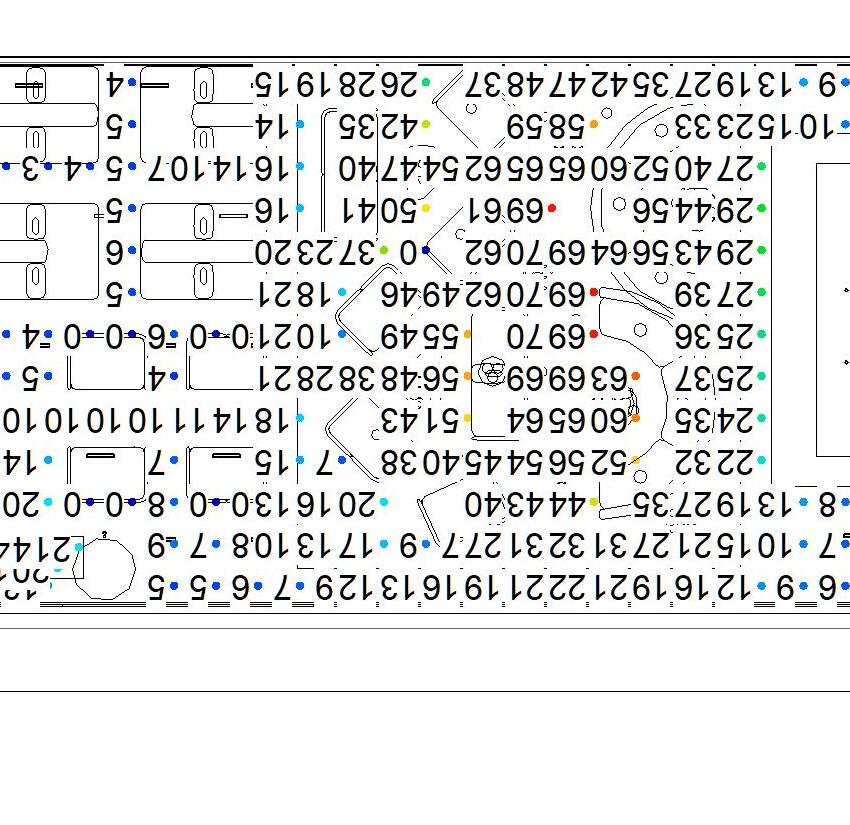Click the yellow dot beside upside-down values 50 41
850x825 pixels.
426,208
